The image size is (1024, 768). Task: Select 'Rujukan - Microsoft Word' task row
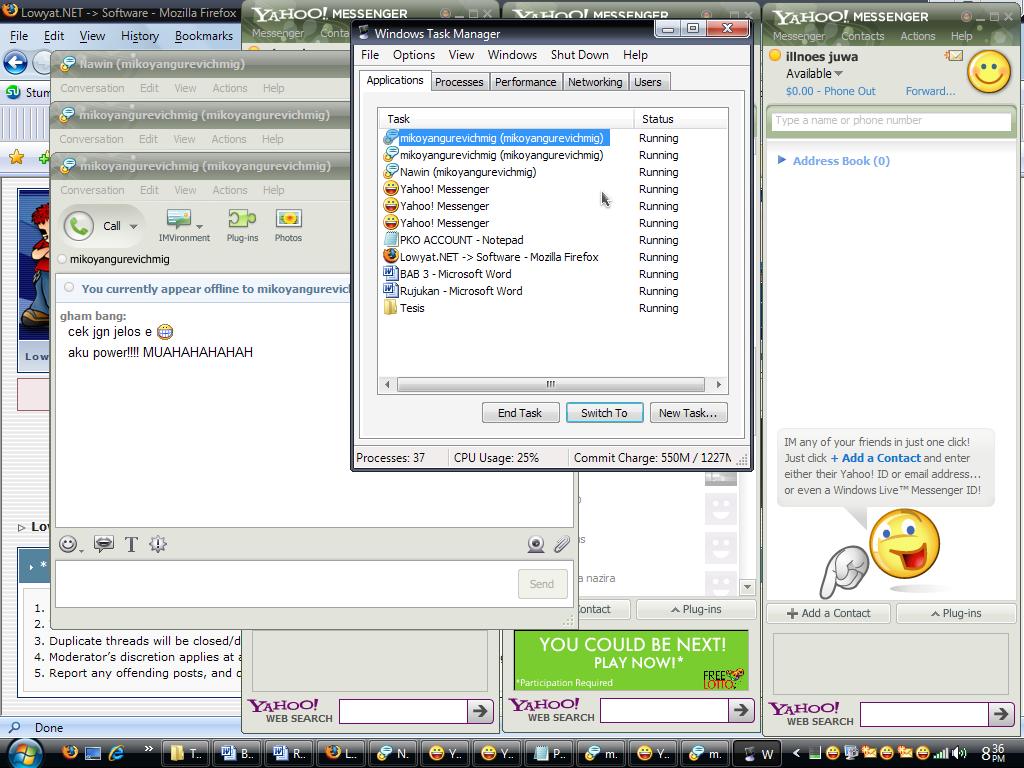(460, 291)
